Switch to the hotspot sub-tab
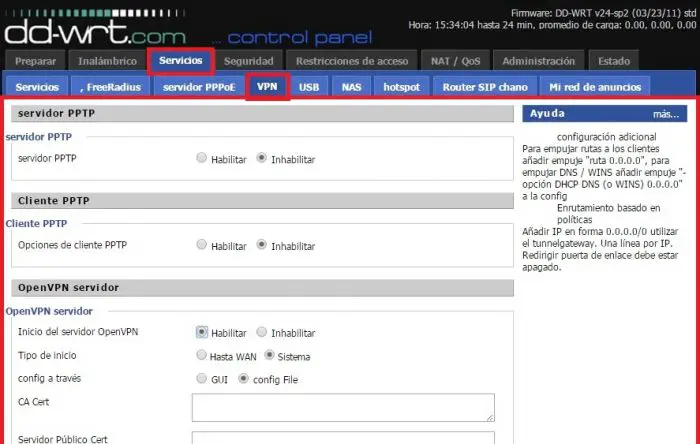 click(401, 87)
